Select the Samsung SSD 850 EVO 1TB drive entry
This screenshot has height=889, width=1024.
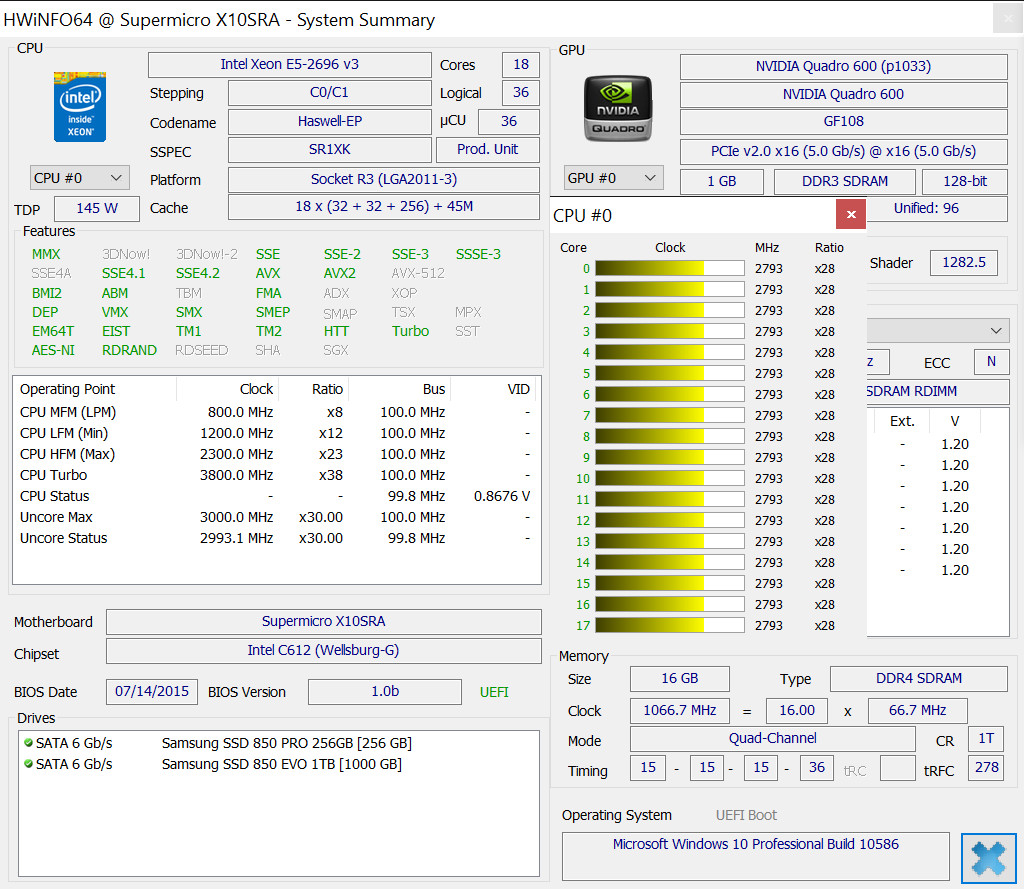281,764
